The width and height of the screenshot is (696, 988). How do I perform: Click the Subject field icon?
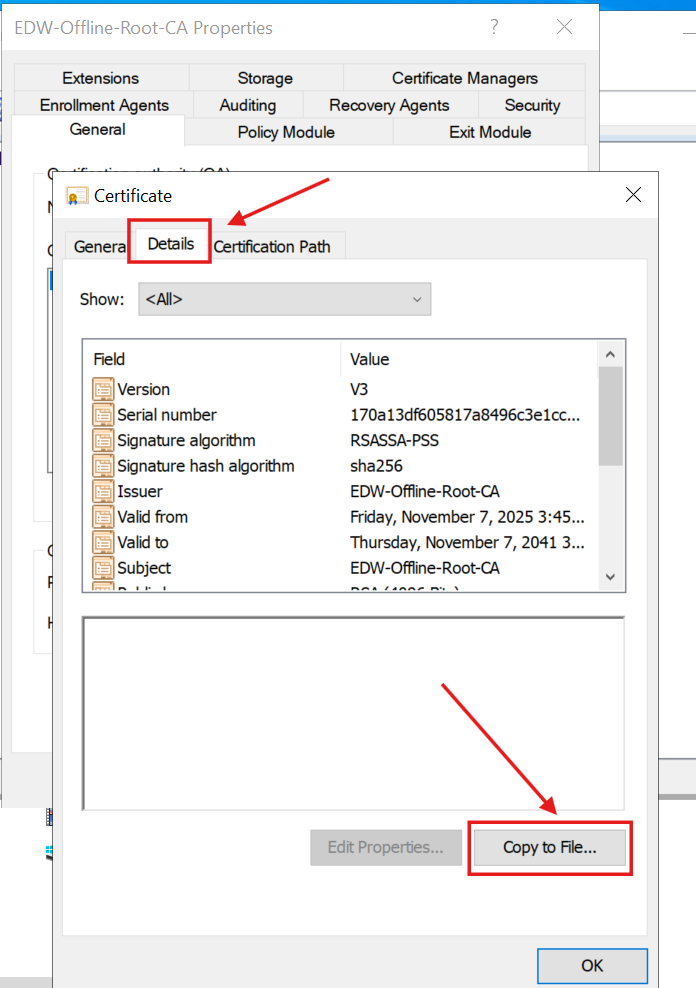pyautogui.click(x=103, y=568)
